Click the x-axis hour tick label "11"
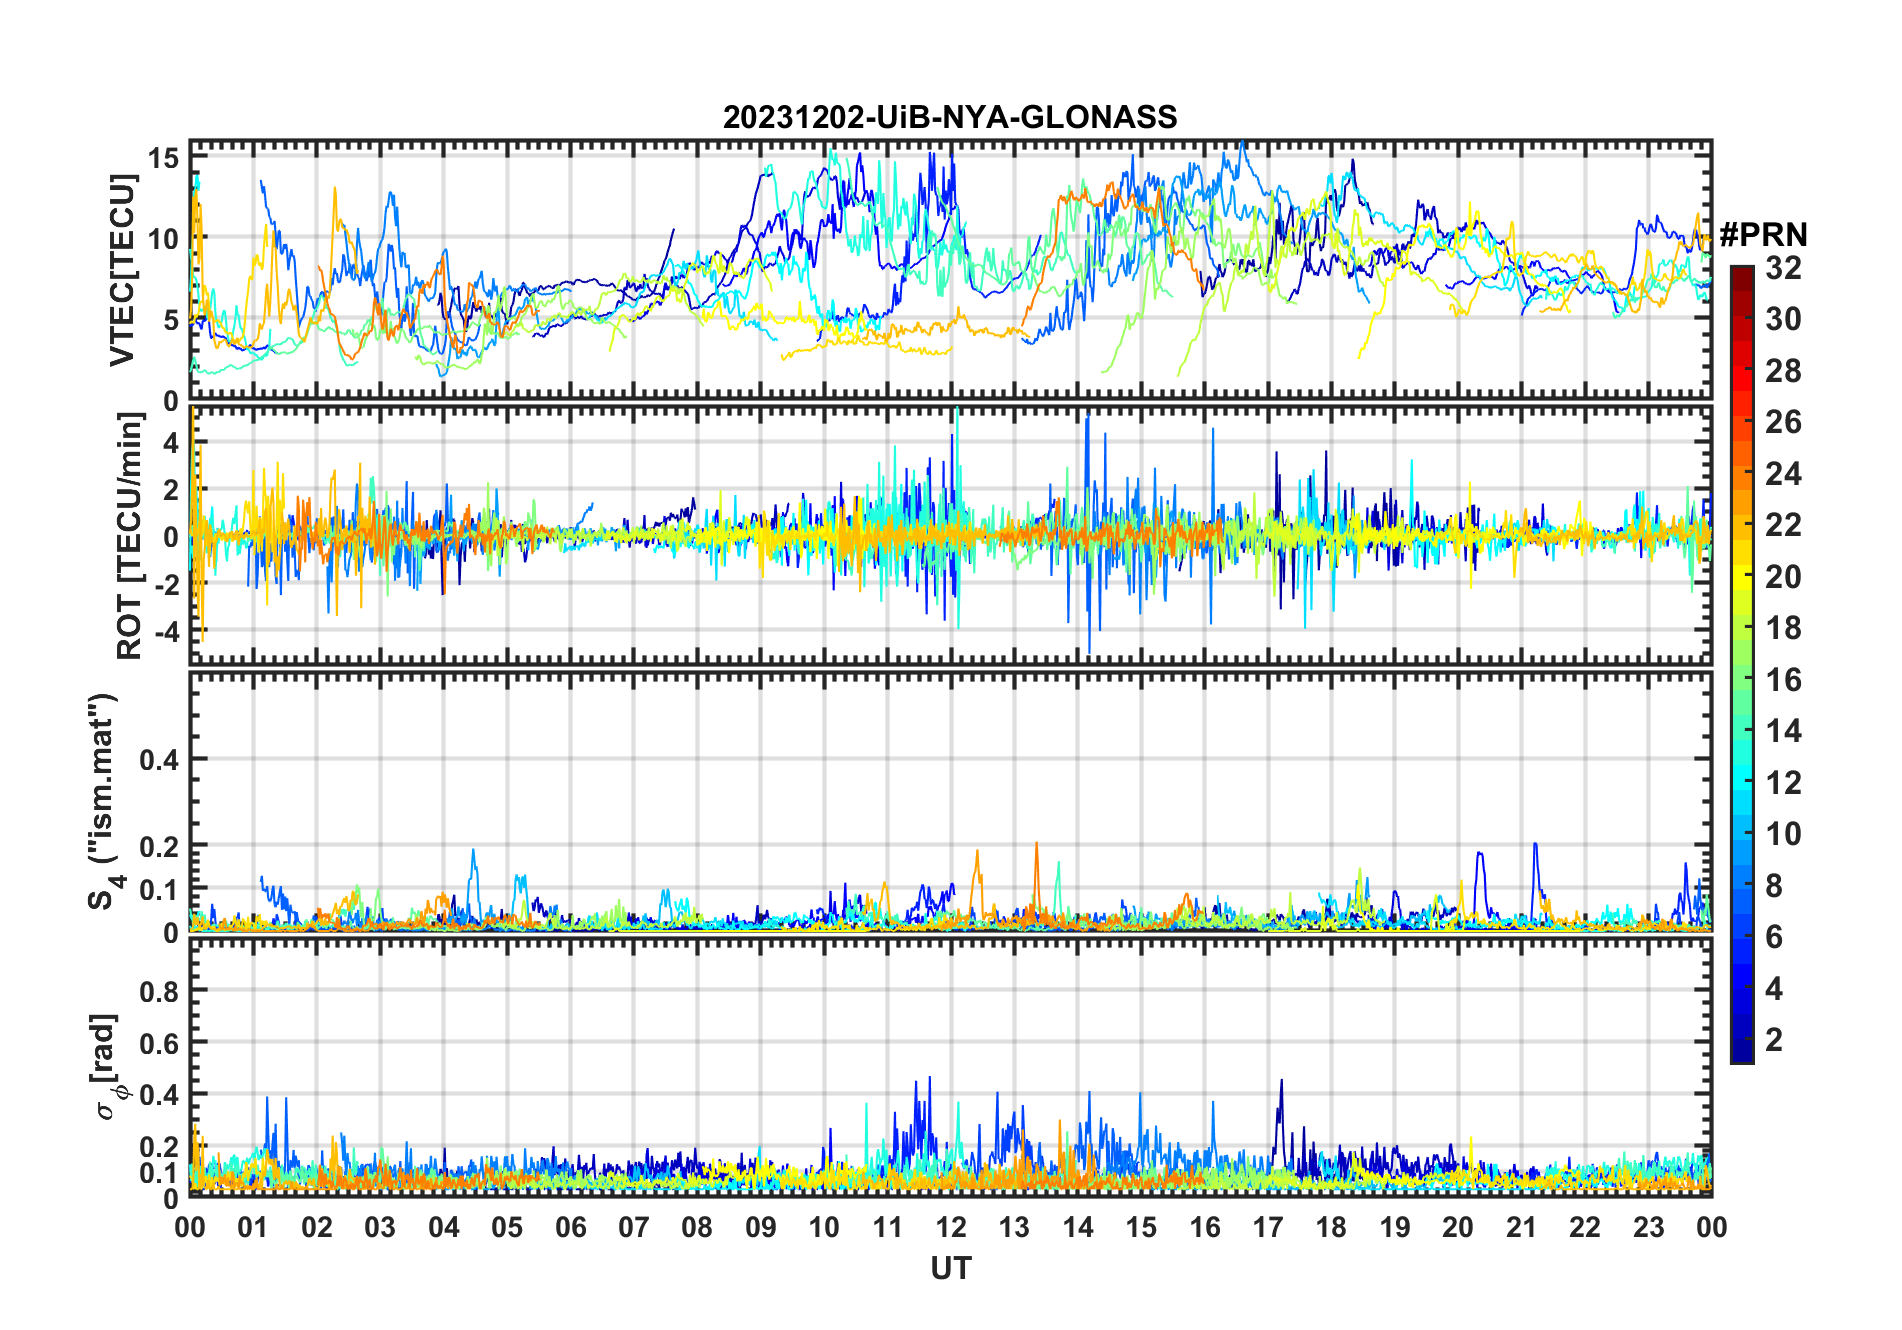This screenshot has height=1330, width=1902. pos(888,1227)
